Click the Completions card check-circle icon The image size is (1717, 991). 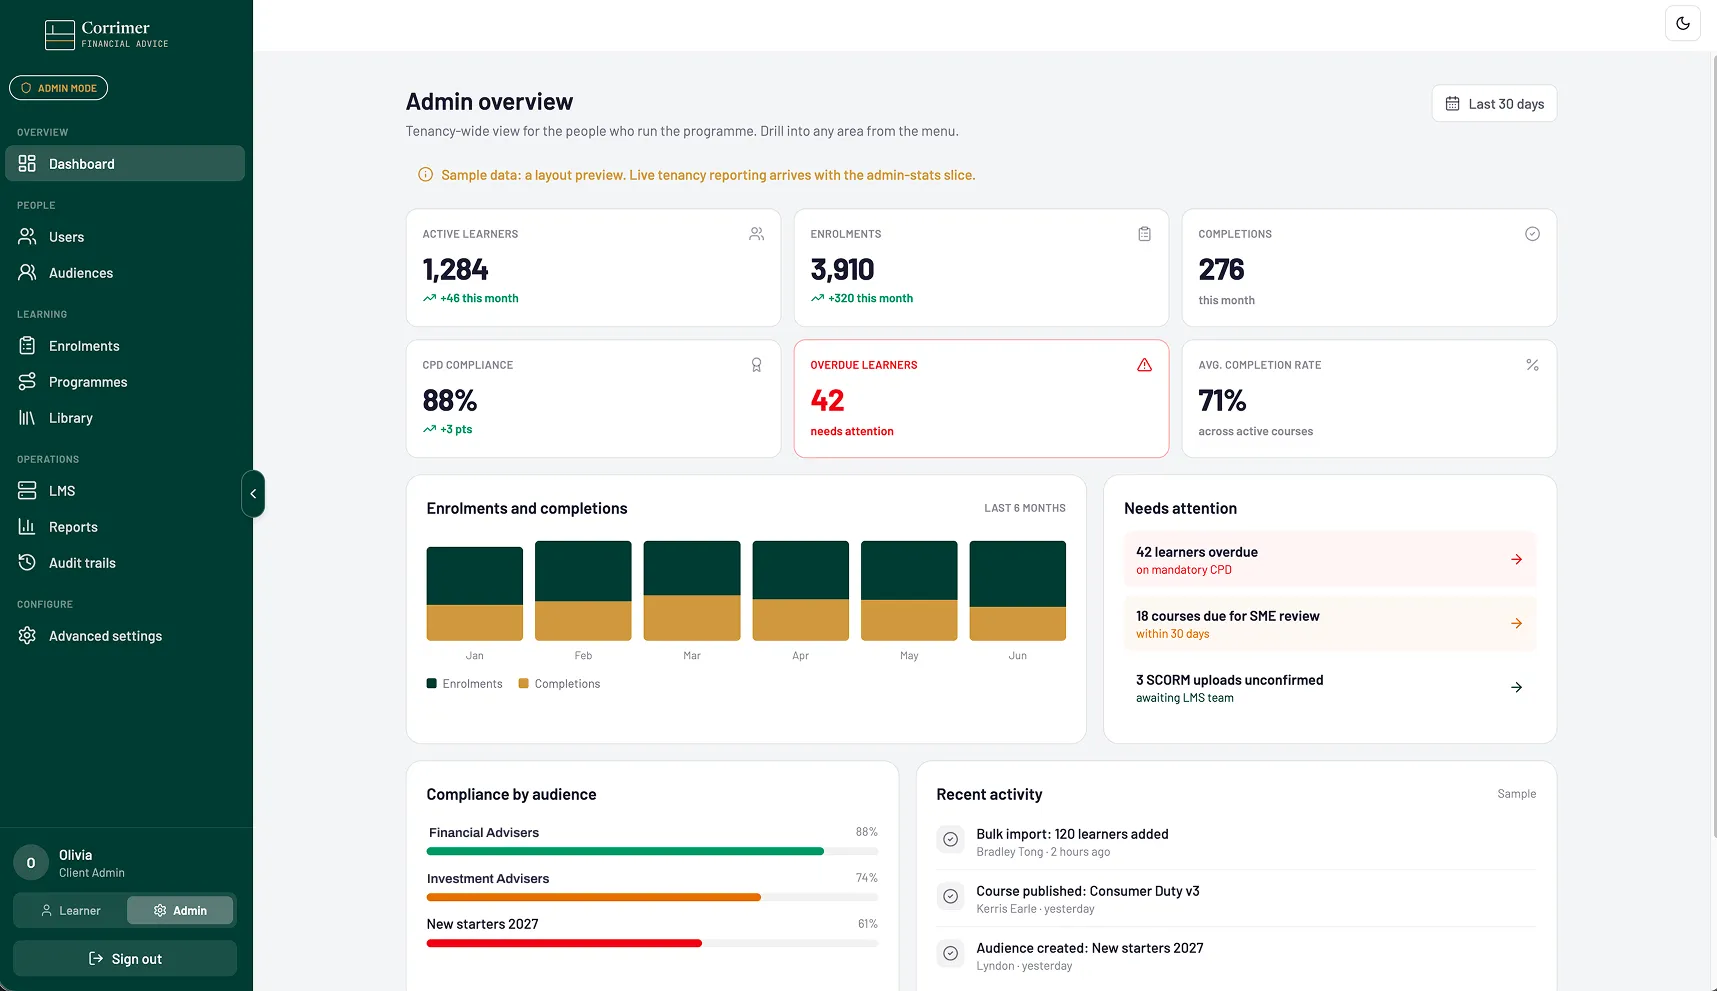click(1532, 234)
